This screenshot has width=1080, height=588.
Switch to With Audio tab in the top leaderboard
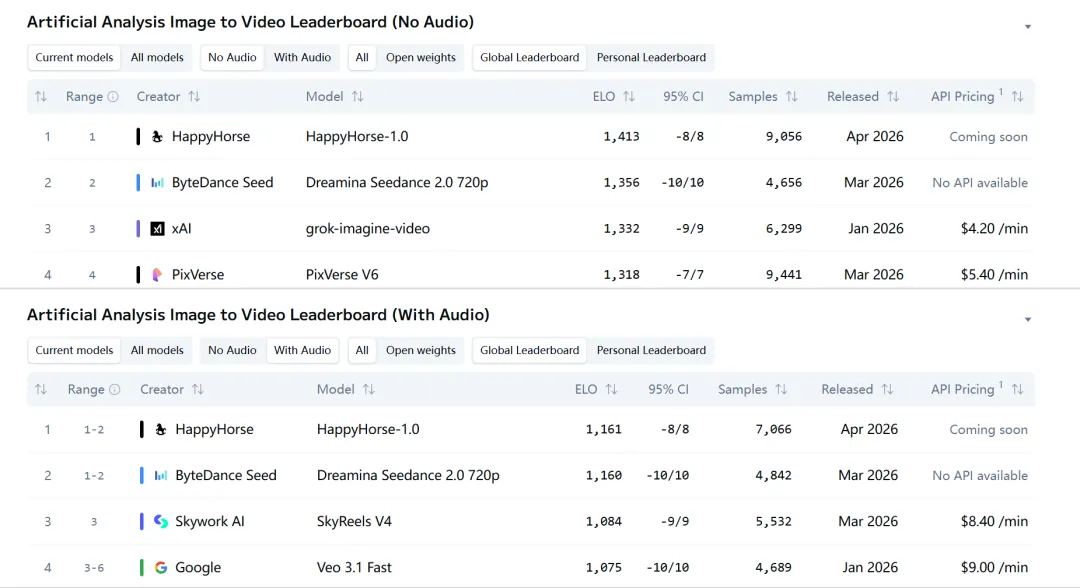pyautogui.click(x=302, y=58)
